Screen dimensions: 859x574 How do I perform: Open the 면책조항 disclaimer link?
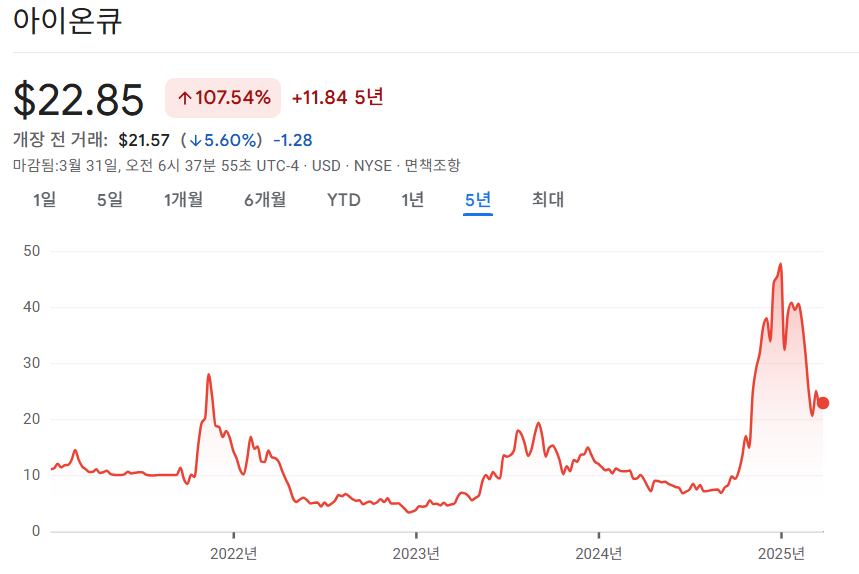(x=432, y=165)
